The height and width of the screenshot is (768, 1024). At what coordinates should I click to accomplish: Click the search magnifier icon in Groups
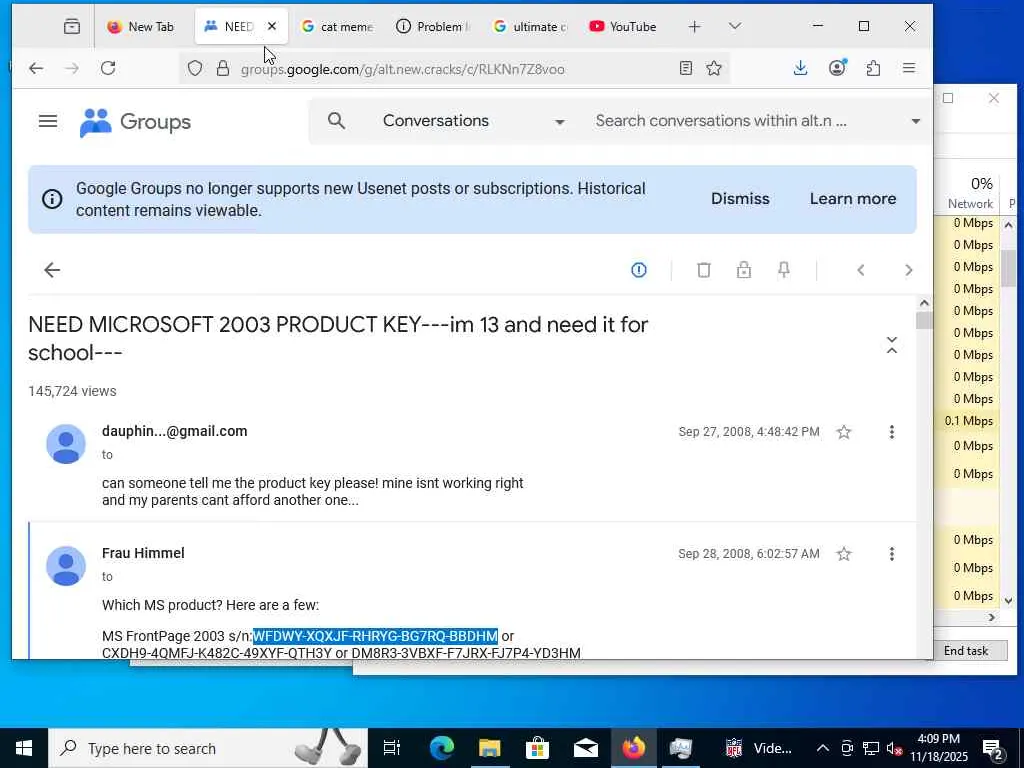coord(336,120)
